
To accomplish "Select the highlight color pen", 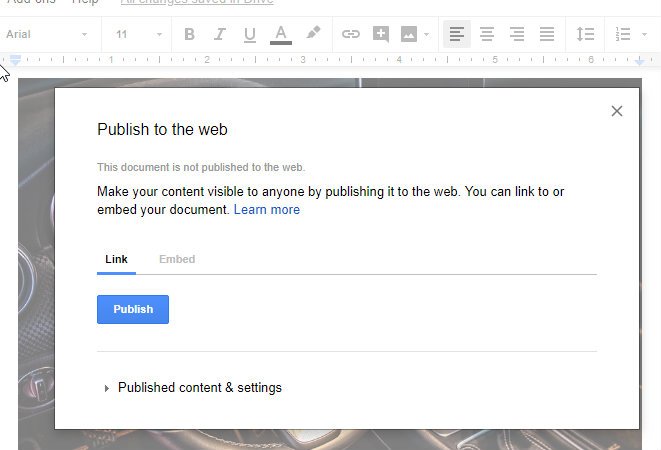I will [x=313, y=33].
